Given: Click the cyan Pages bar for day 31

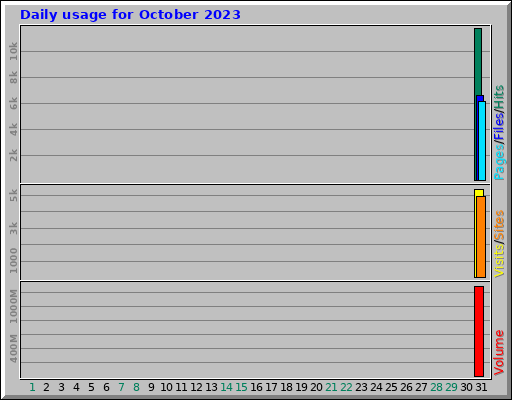Looking at the screenshot, I should [x=482, y=141].
